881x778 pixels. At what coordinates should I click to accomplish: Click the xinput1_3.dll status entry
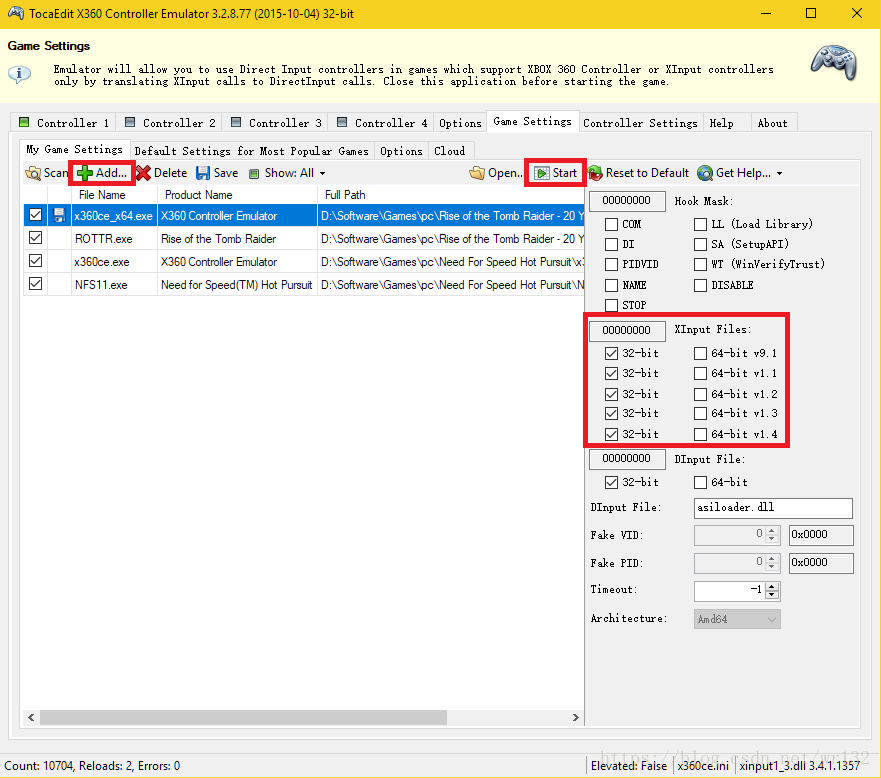click(800, 766)
